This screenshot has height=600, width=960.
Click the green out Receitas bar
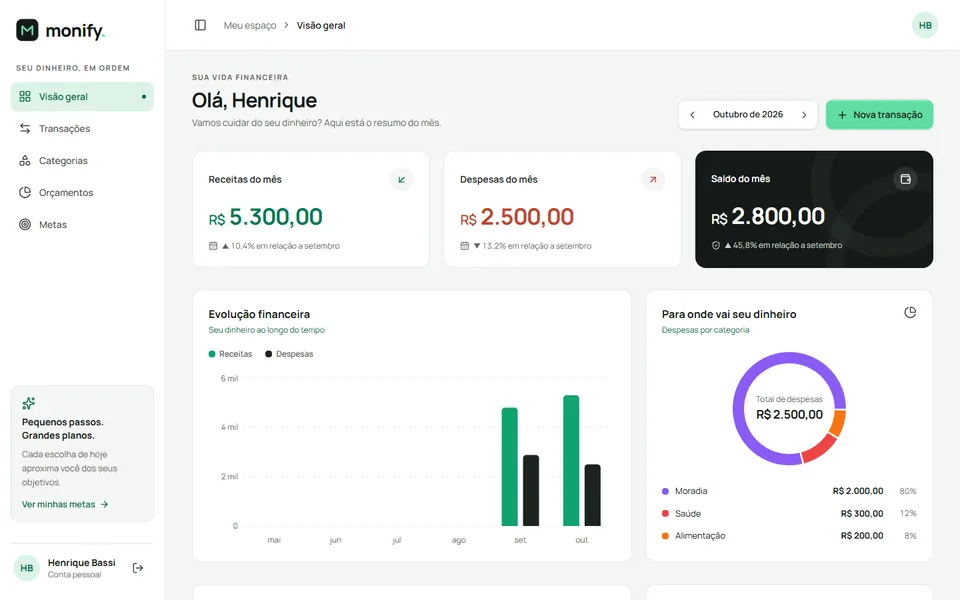[571, 460]
